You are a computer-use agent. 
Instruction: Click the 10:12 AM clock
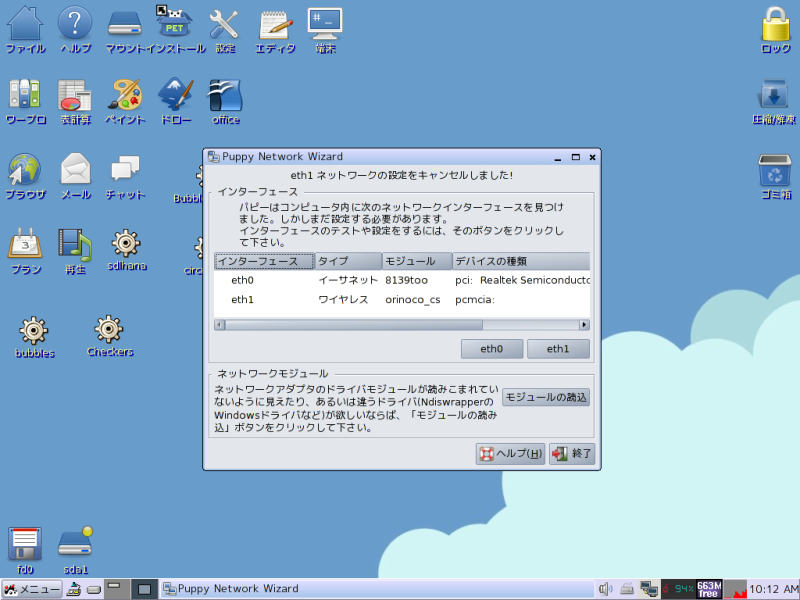click(x=773, y=589)
